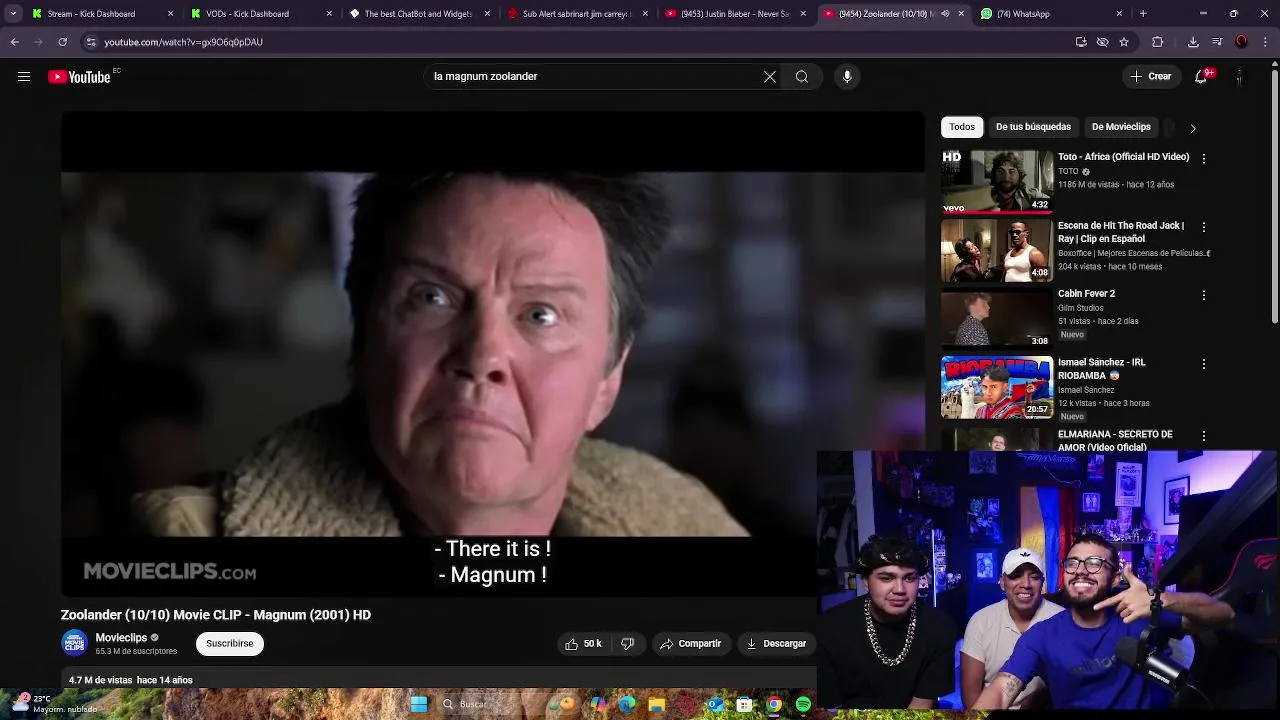Click the search magnifier button

point(802,77)
